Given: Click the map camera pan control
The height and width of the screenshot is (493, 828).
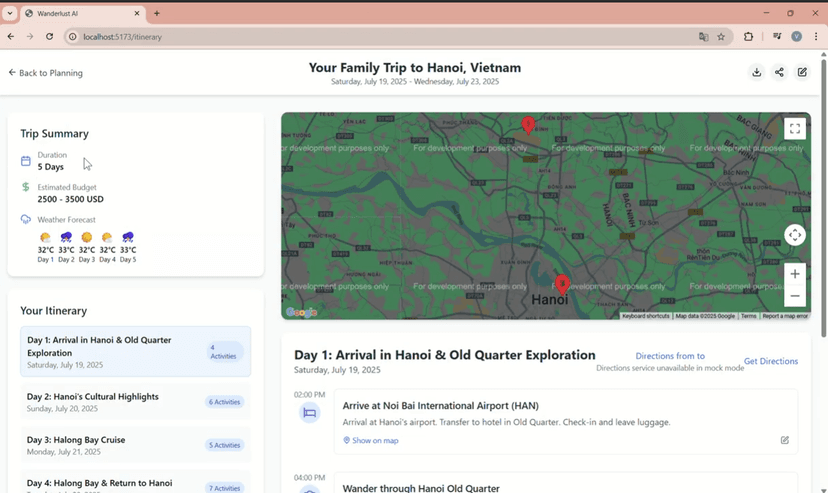Looking at the screenshot, I should point(794,235).
